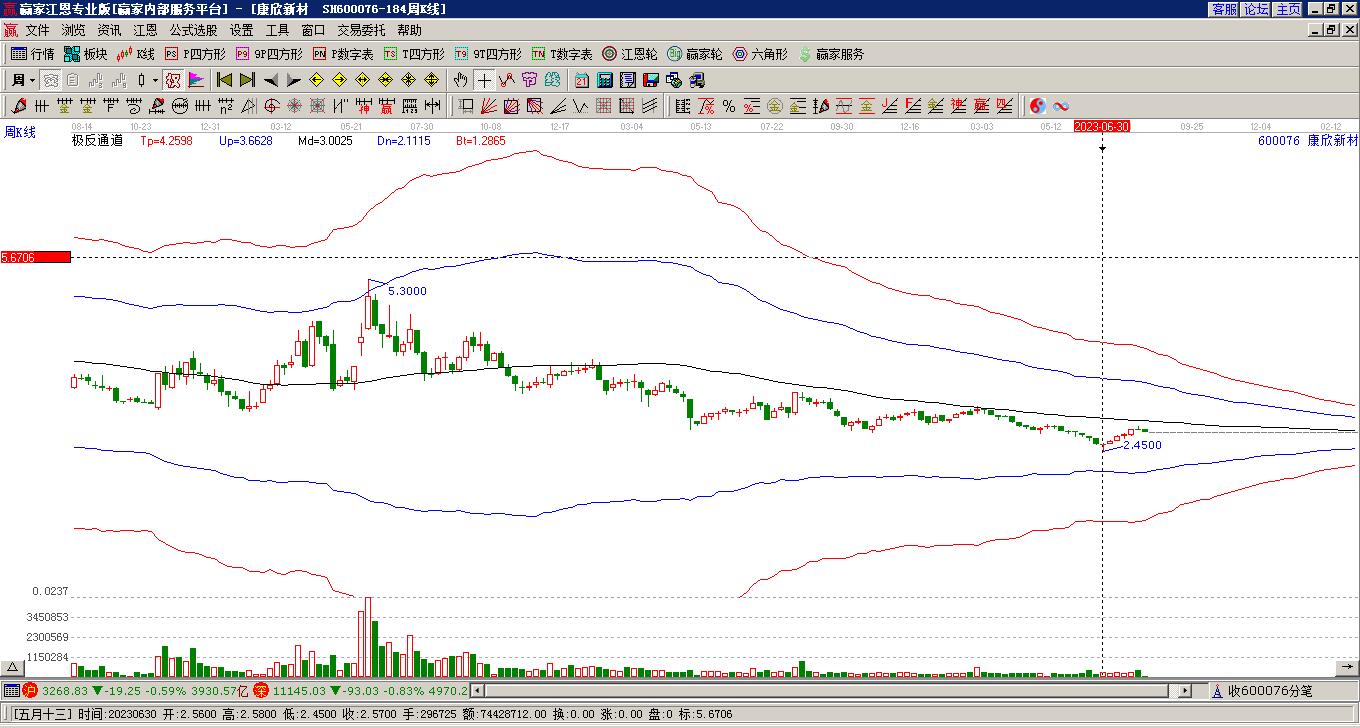This screenshot has height=728, width=1360.
Task: Open the 9P四方形 tool
Action: pyautogui.click(x=269, y=54)
